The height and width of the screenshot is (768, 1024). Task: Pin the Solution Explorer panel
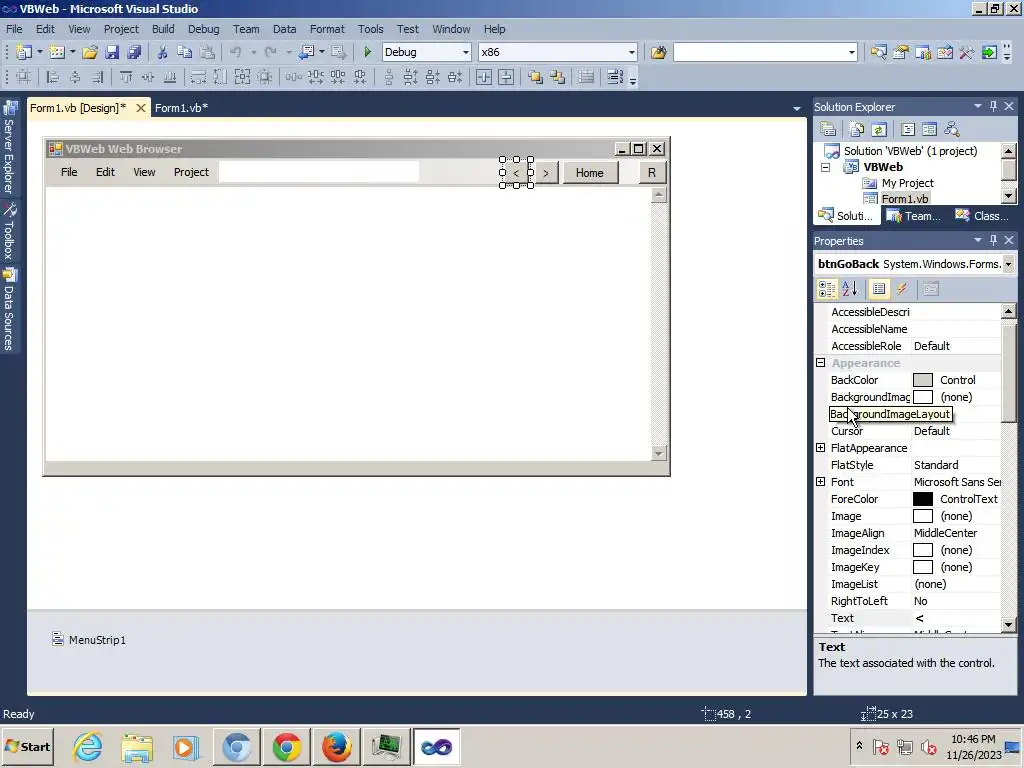coord(993,106)
